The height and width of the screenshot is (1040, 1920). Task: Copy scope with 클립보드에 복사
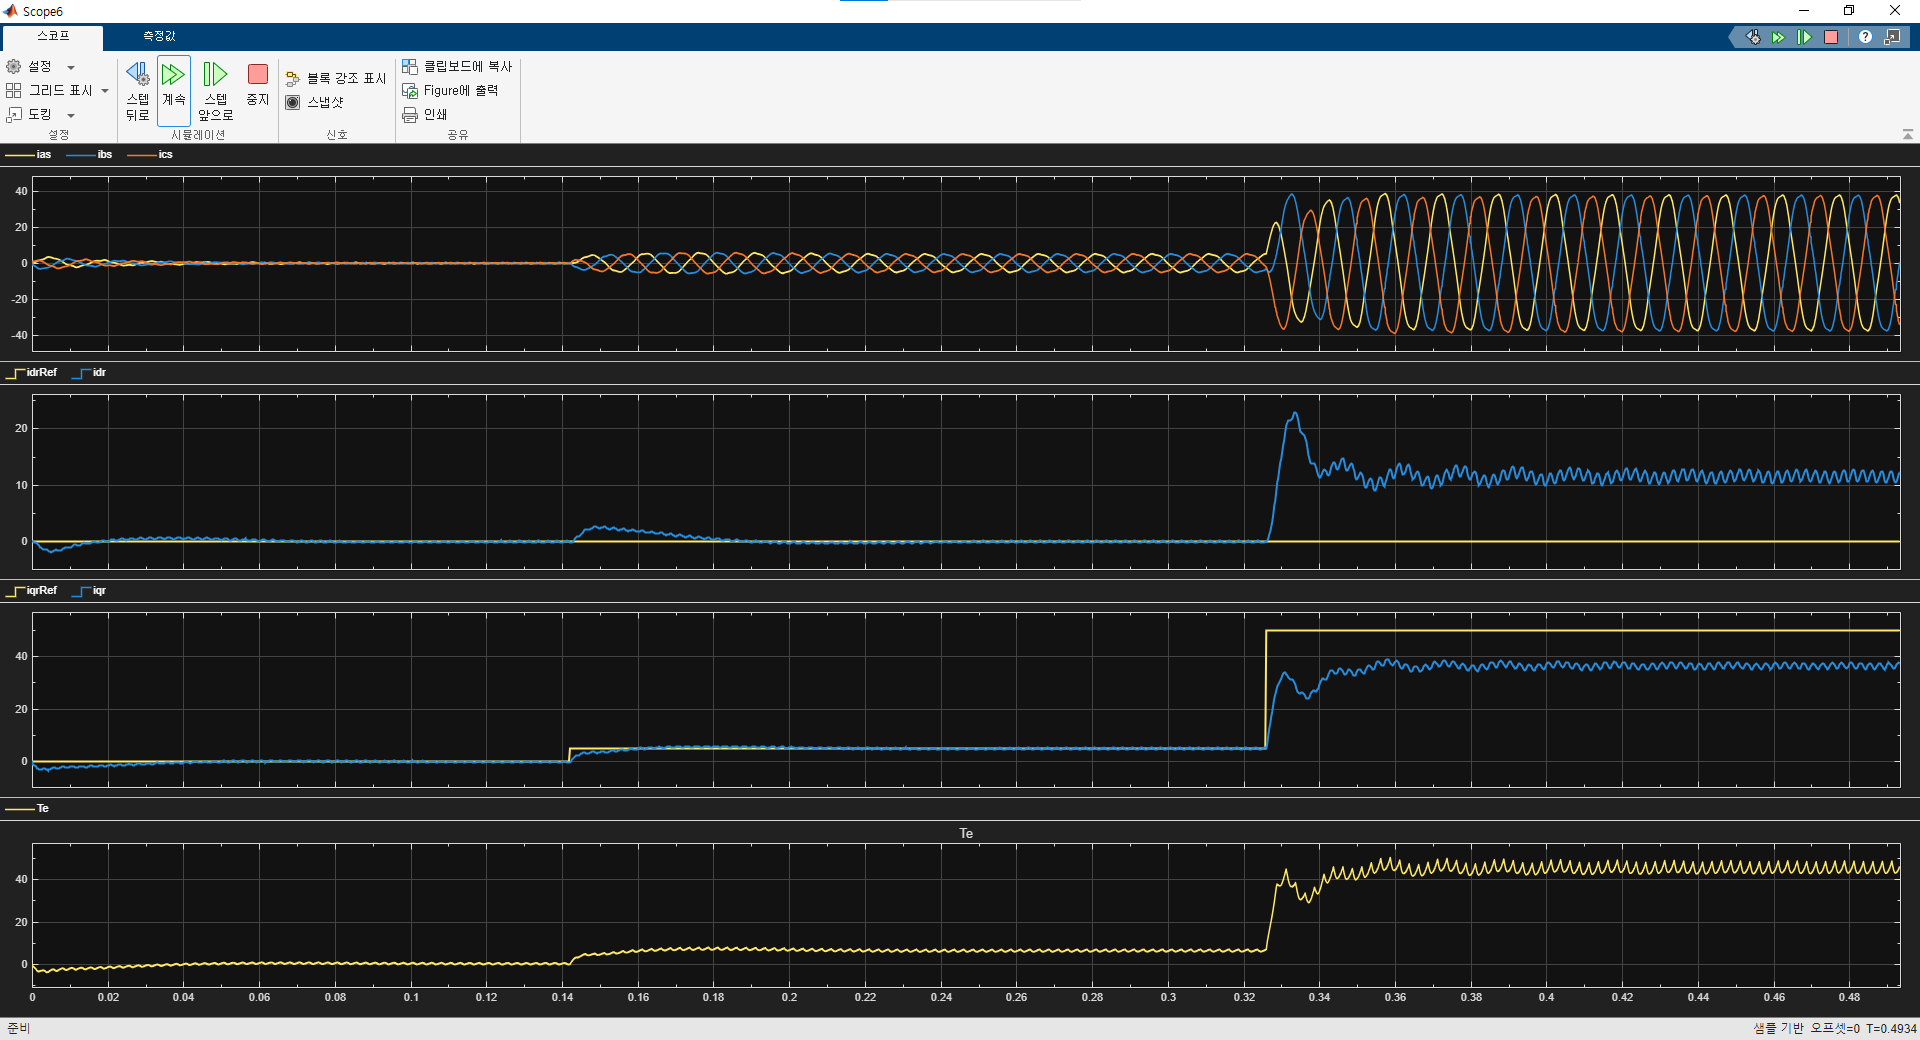[x=457, y=67]
